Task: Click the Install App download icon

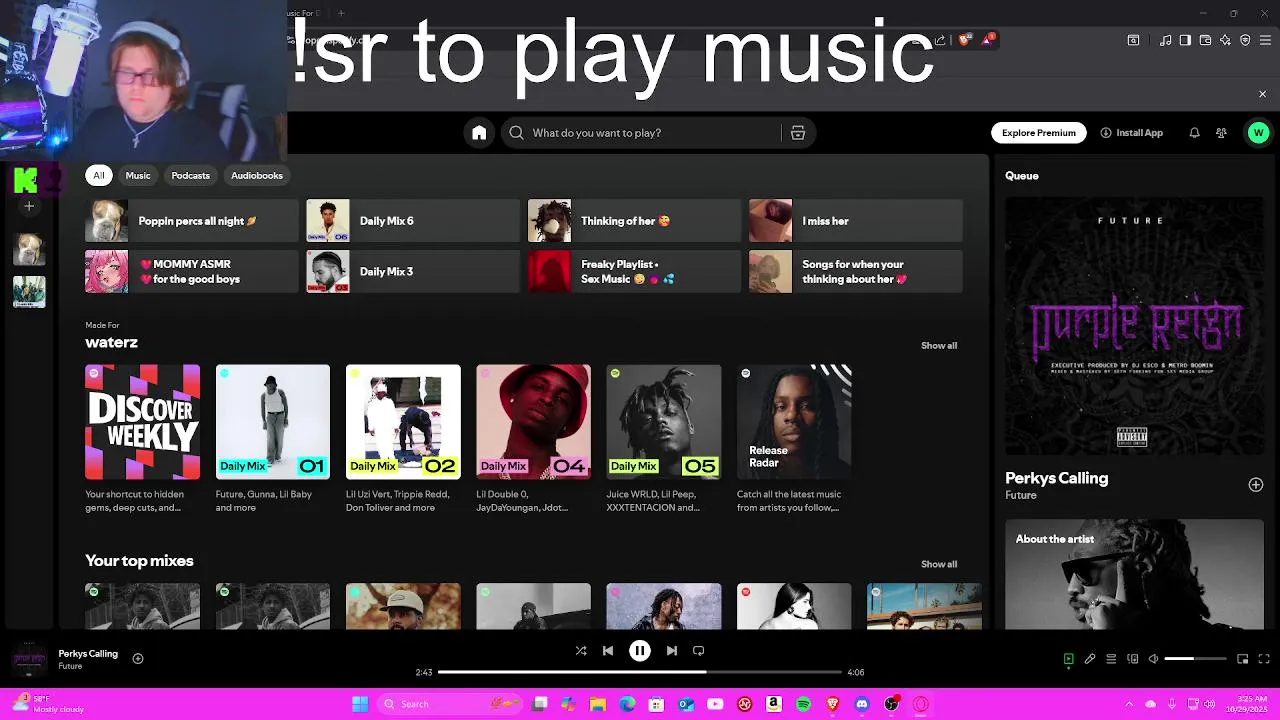Action: pos(1106,133)
